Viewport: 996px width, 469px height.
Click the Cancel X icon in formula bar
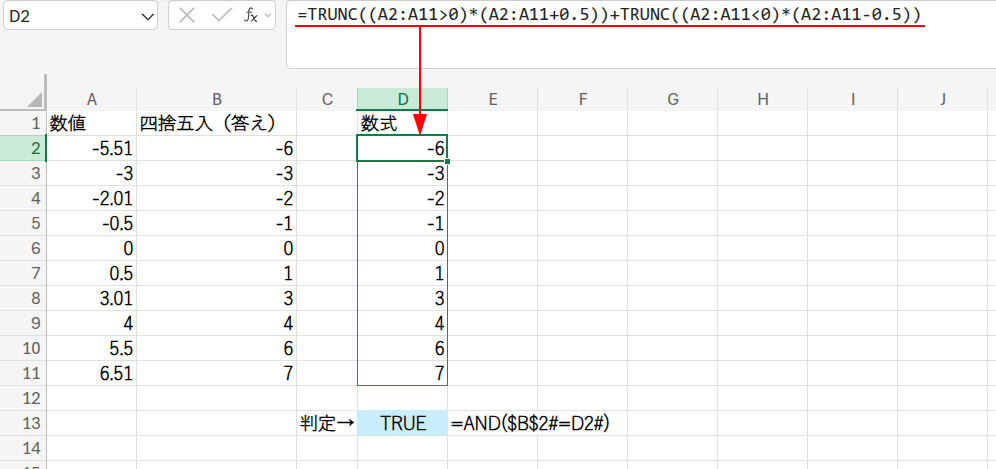tap(188, 17)
